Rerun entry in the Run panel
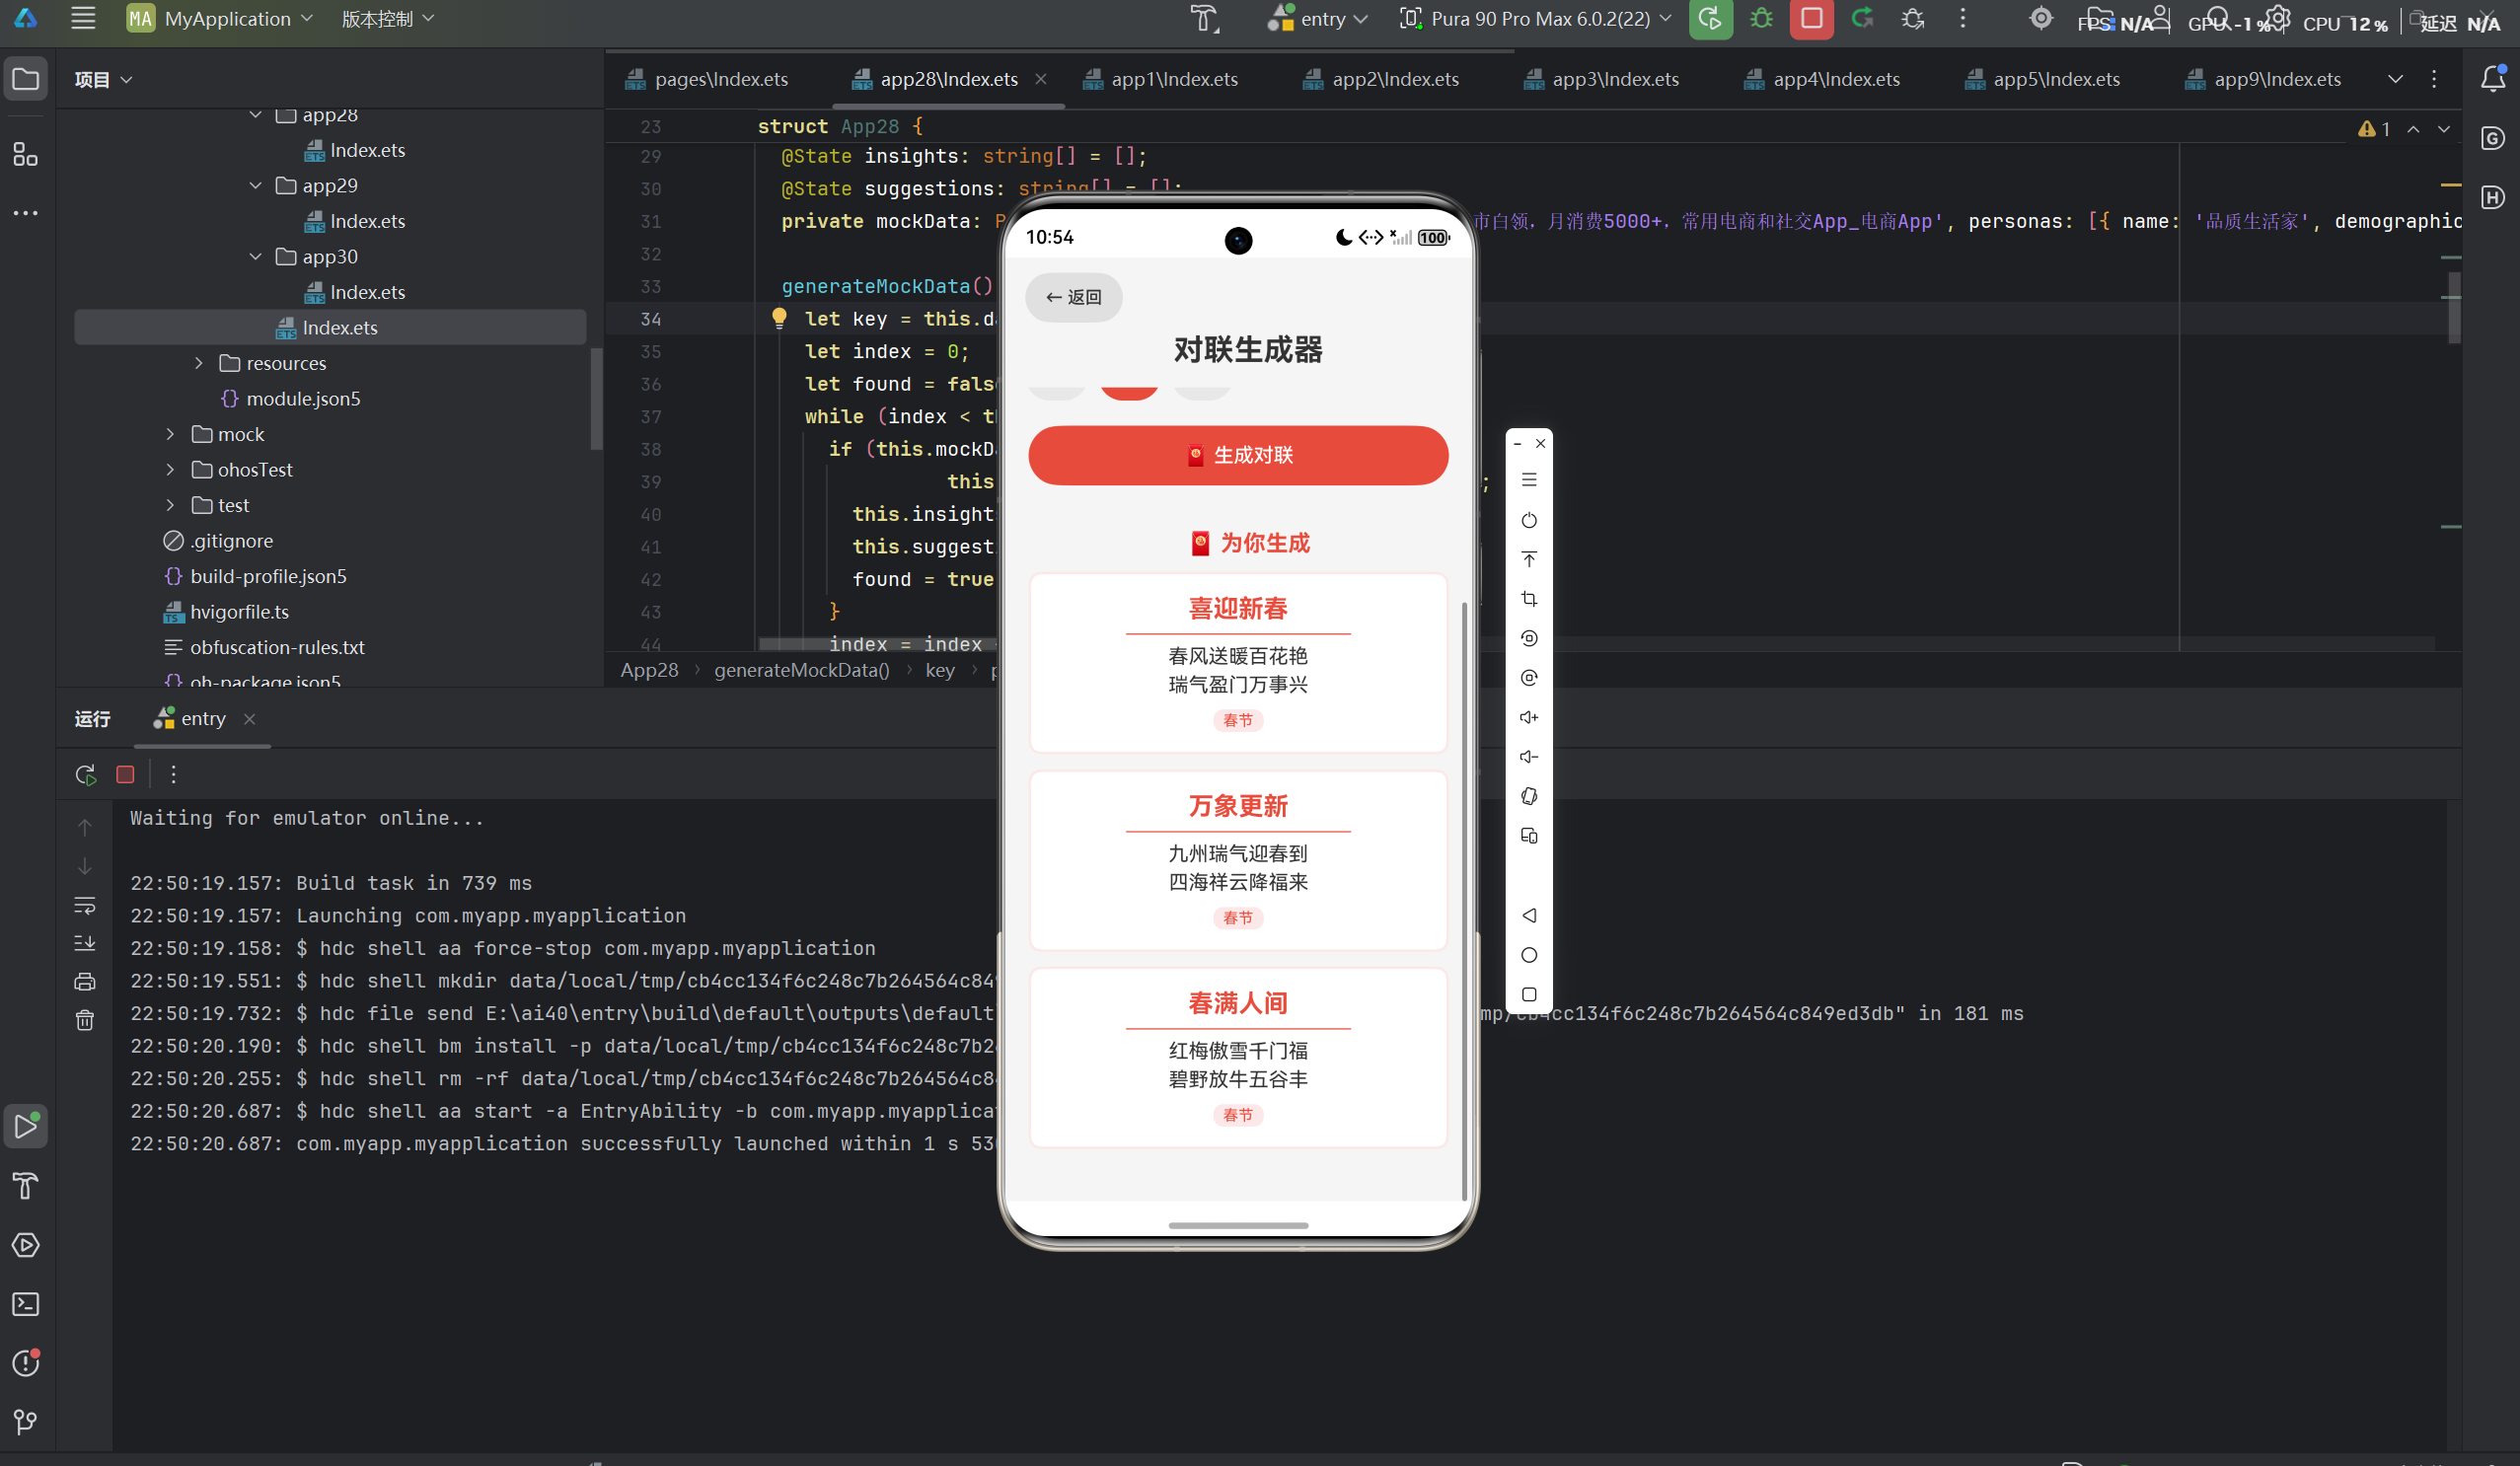The height and width of the screenshot is (1466, 2520). point(85,774)
